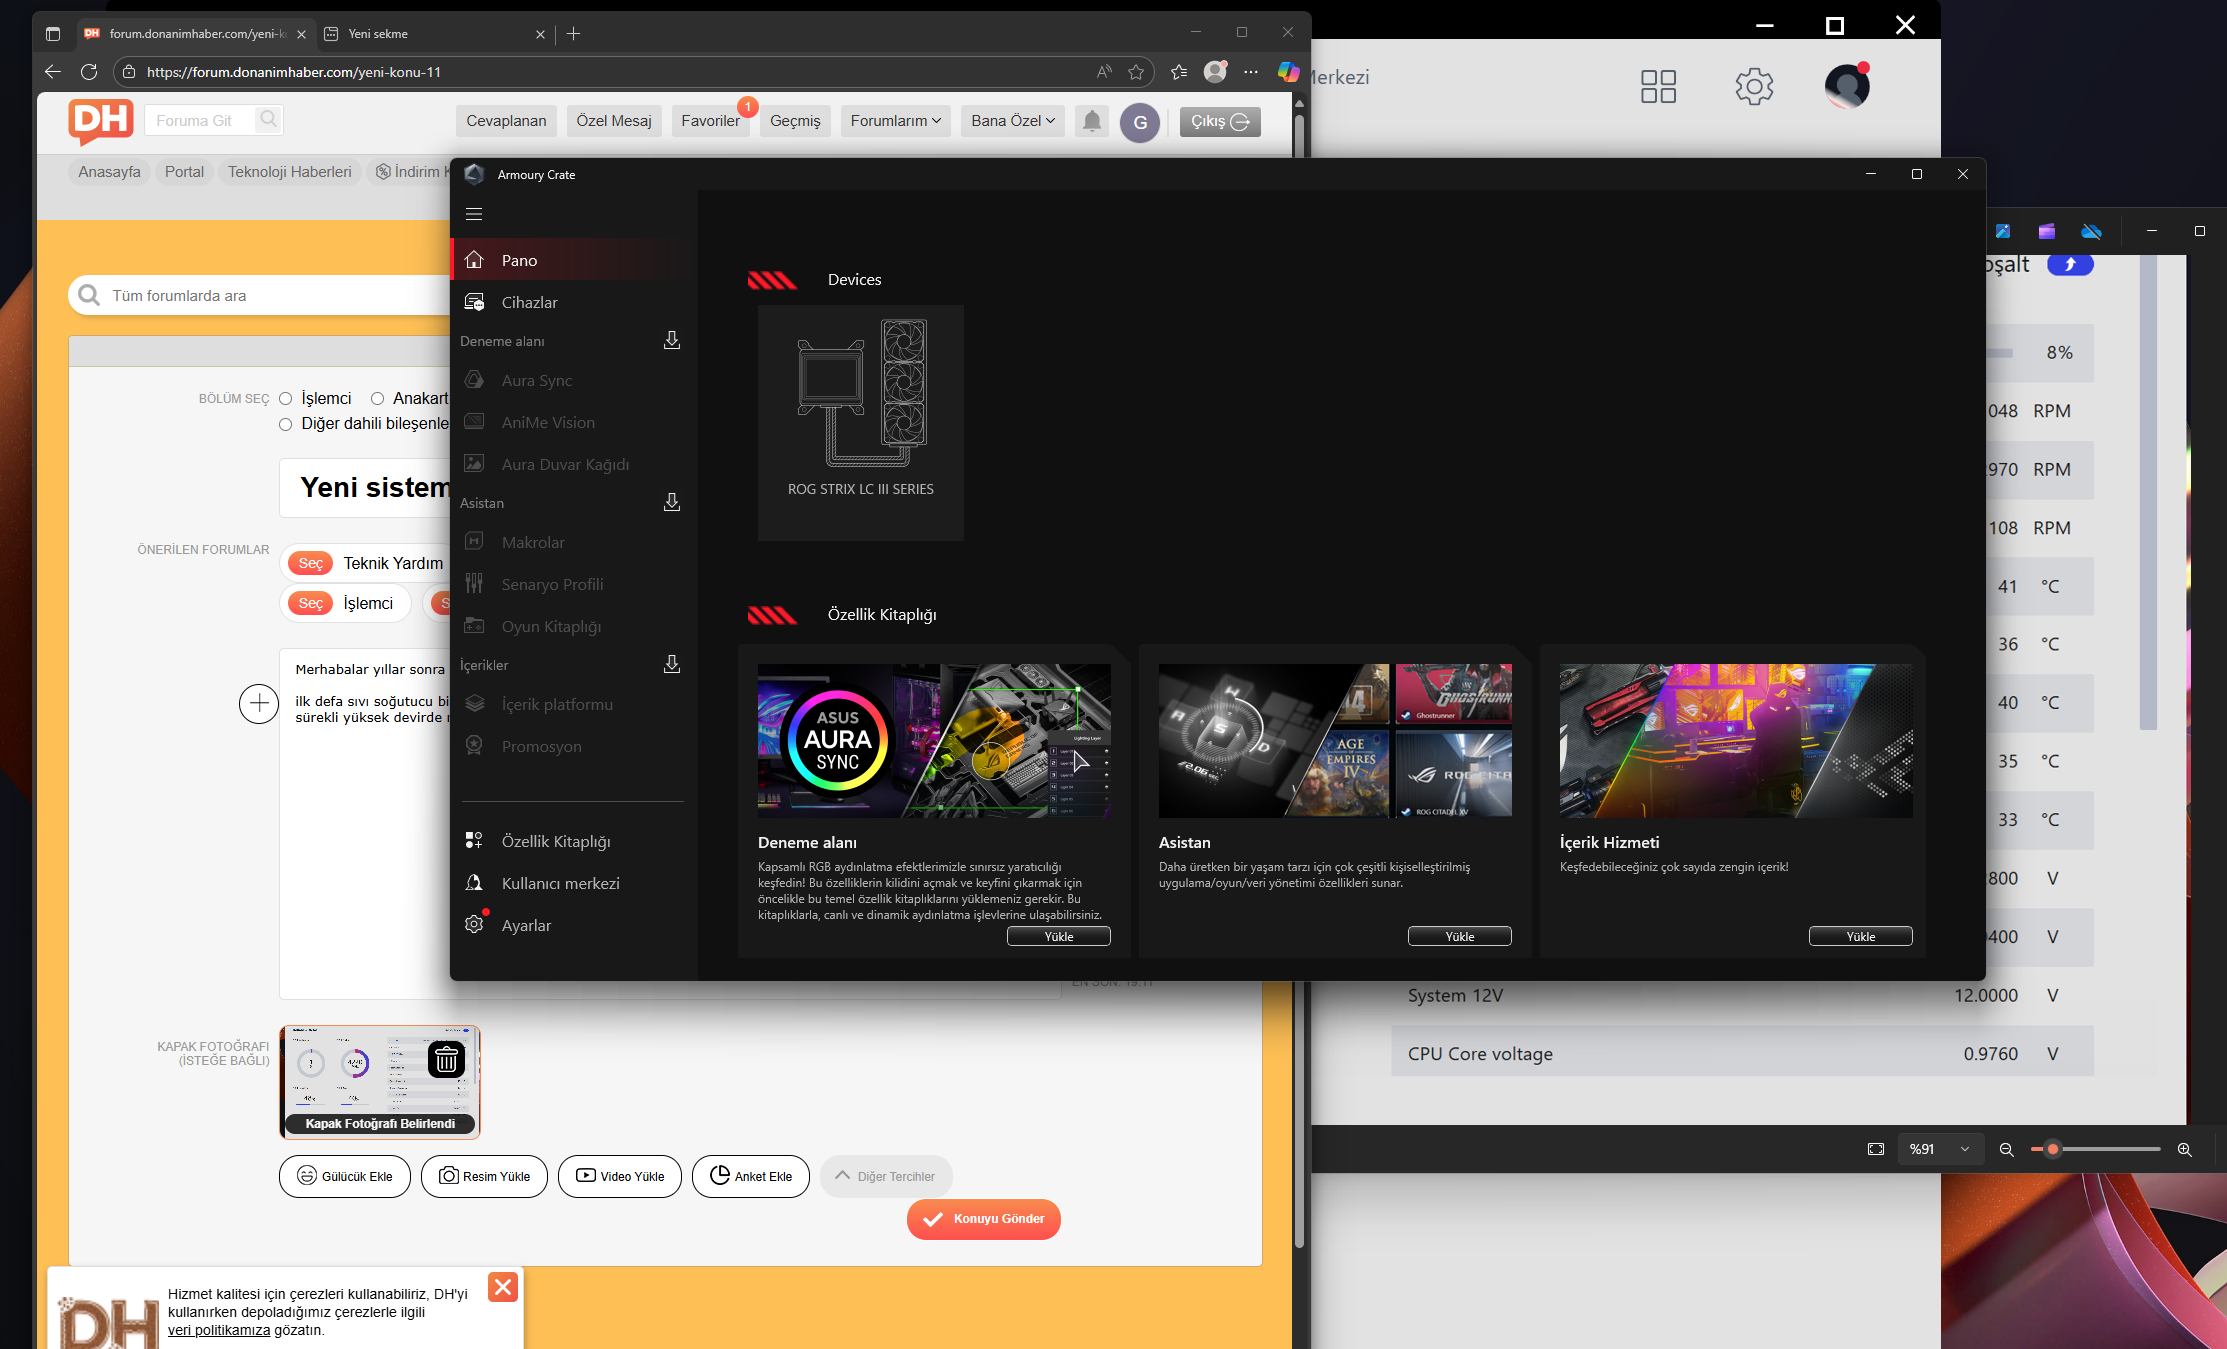Delete the cover photo via trash icon
2227x1349 pixels.
point(446,1060)
